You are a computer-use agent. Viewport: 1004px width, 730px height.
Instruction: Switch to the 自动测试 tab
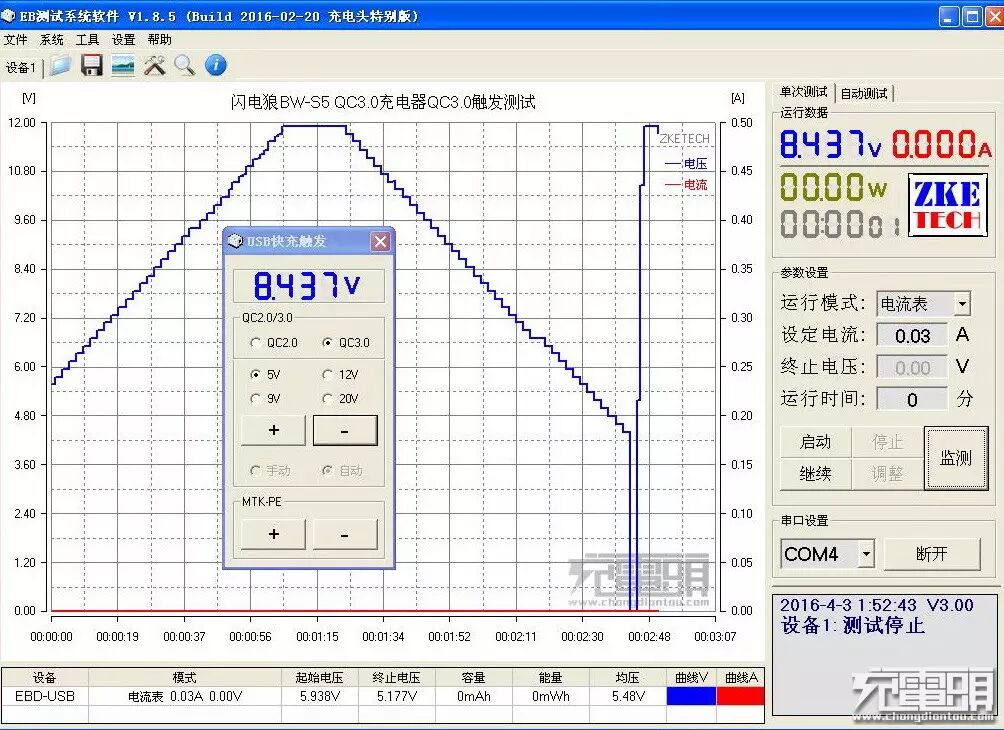click(864, 93)
